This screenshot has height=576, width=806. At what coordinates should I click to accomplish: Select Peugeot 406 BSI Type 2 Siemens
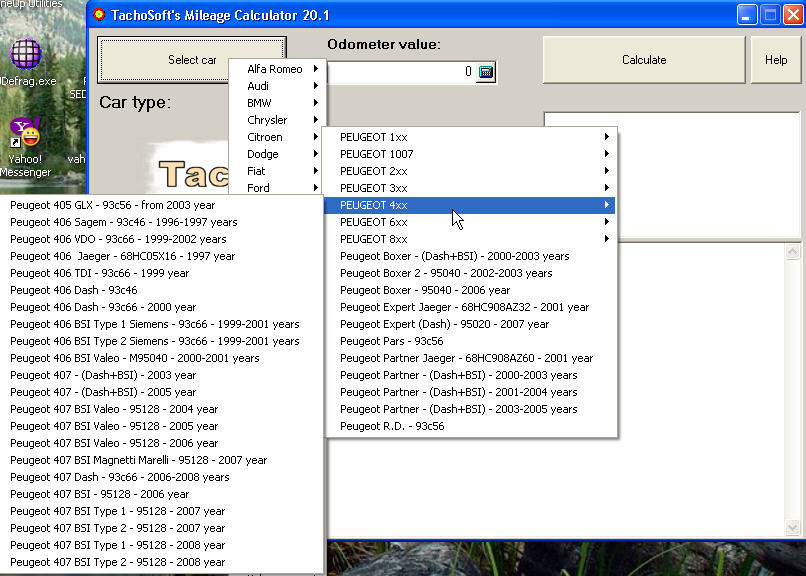point(161,340)
